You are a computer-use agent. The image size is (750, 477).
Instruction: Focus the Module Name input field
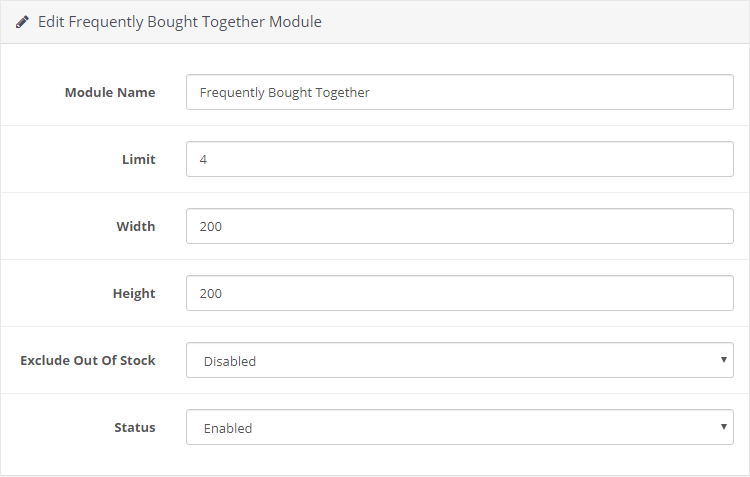click(460, 92)
